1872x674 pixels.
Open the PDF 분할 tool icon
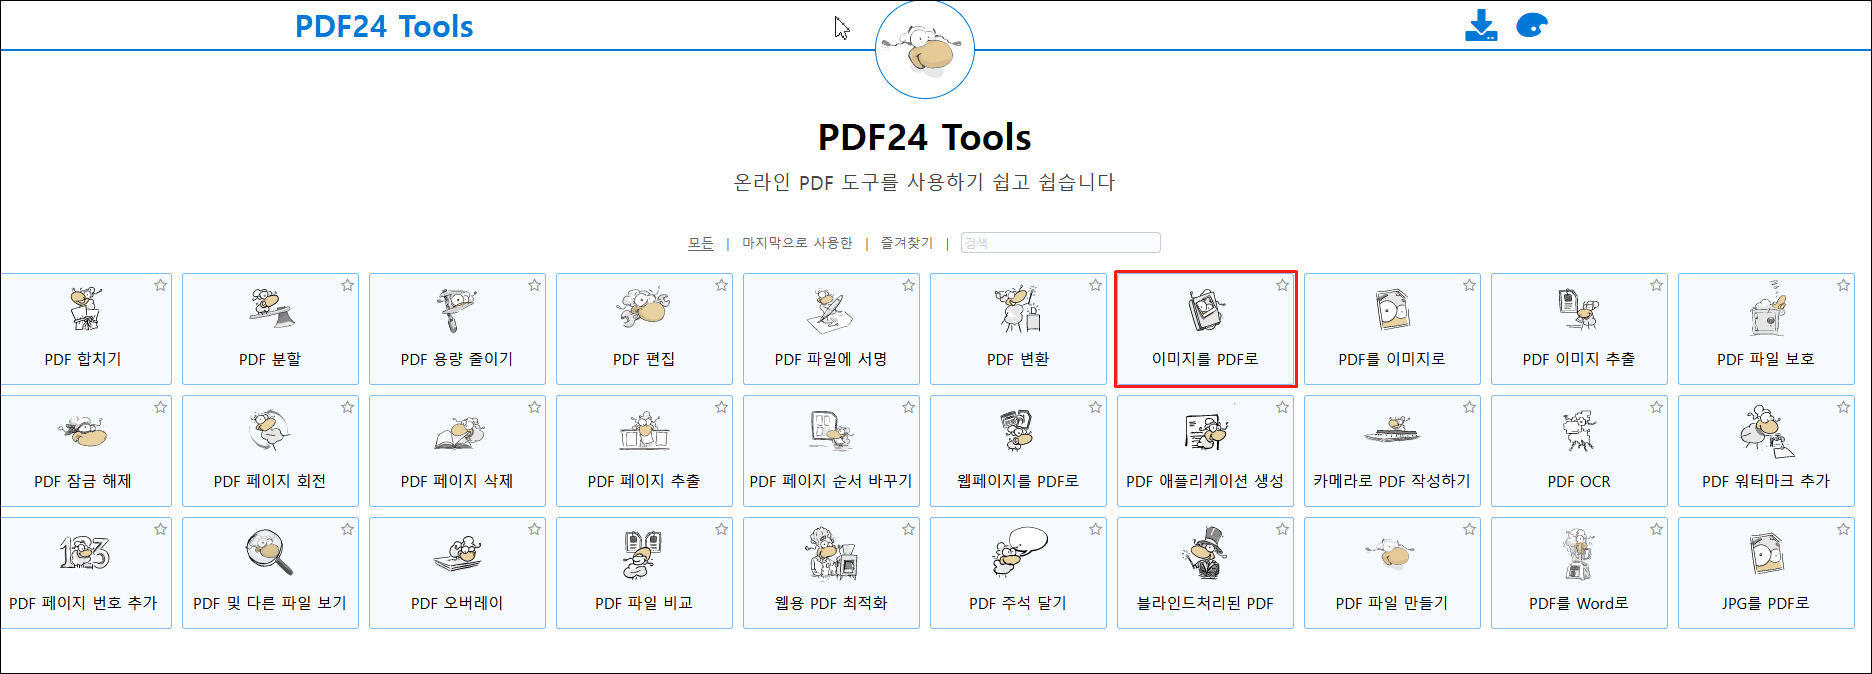[271, 309]
